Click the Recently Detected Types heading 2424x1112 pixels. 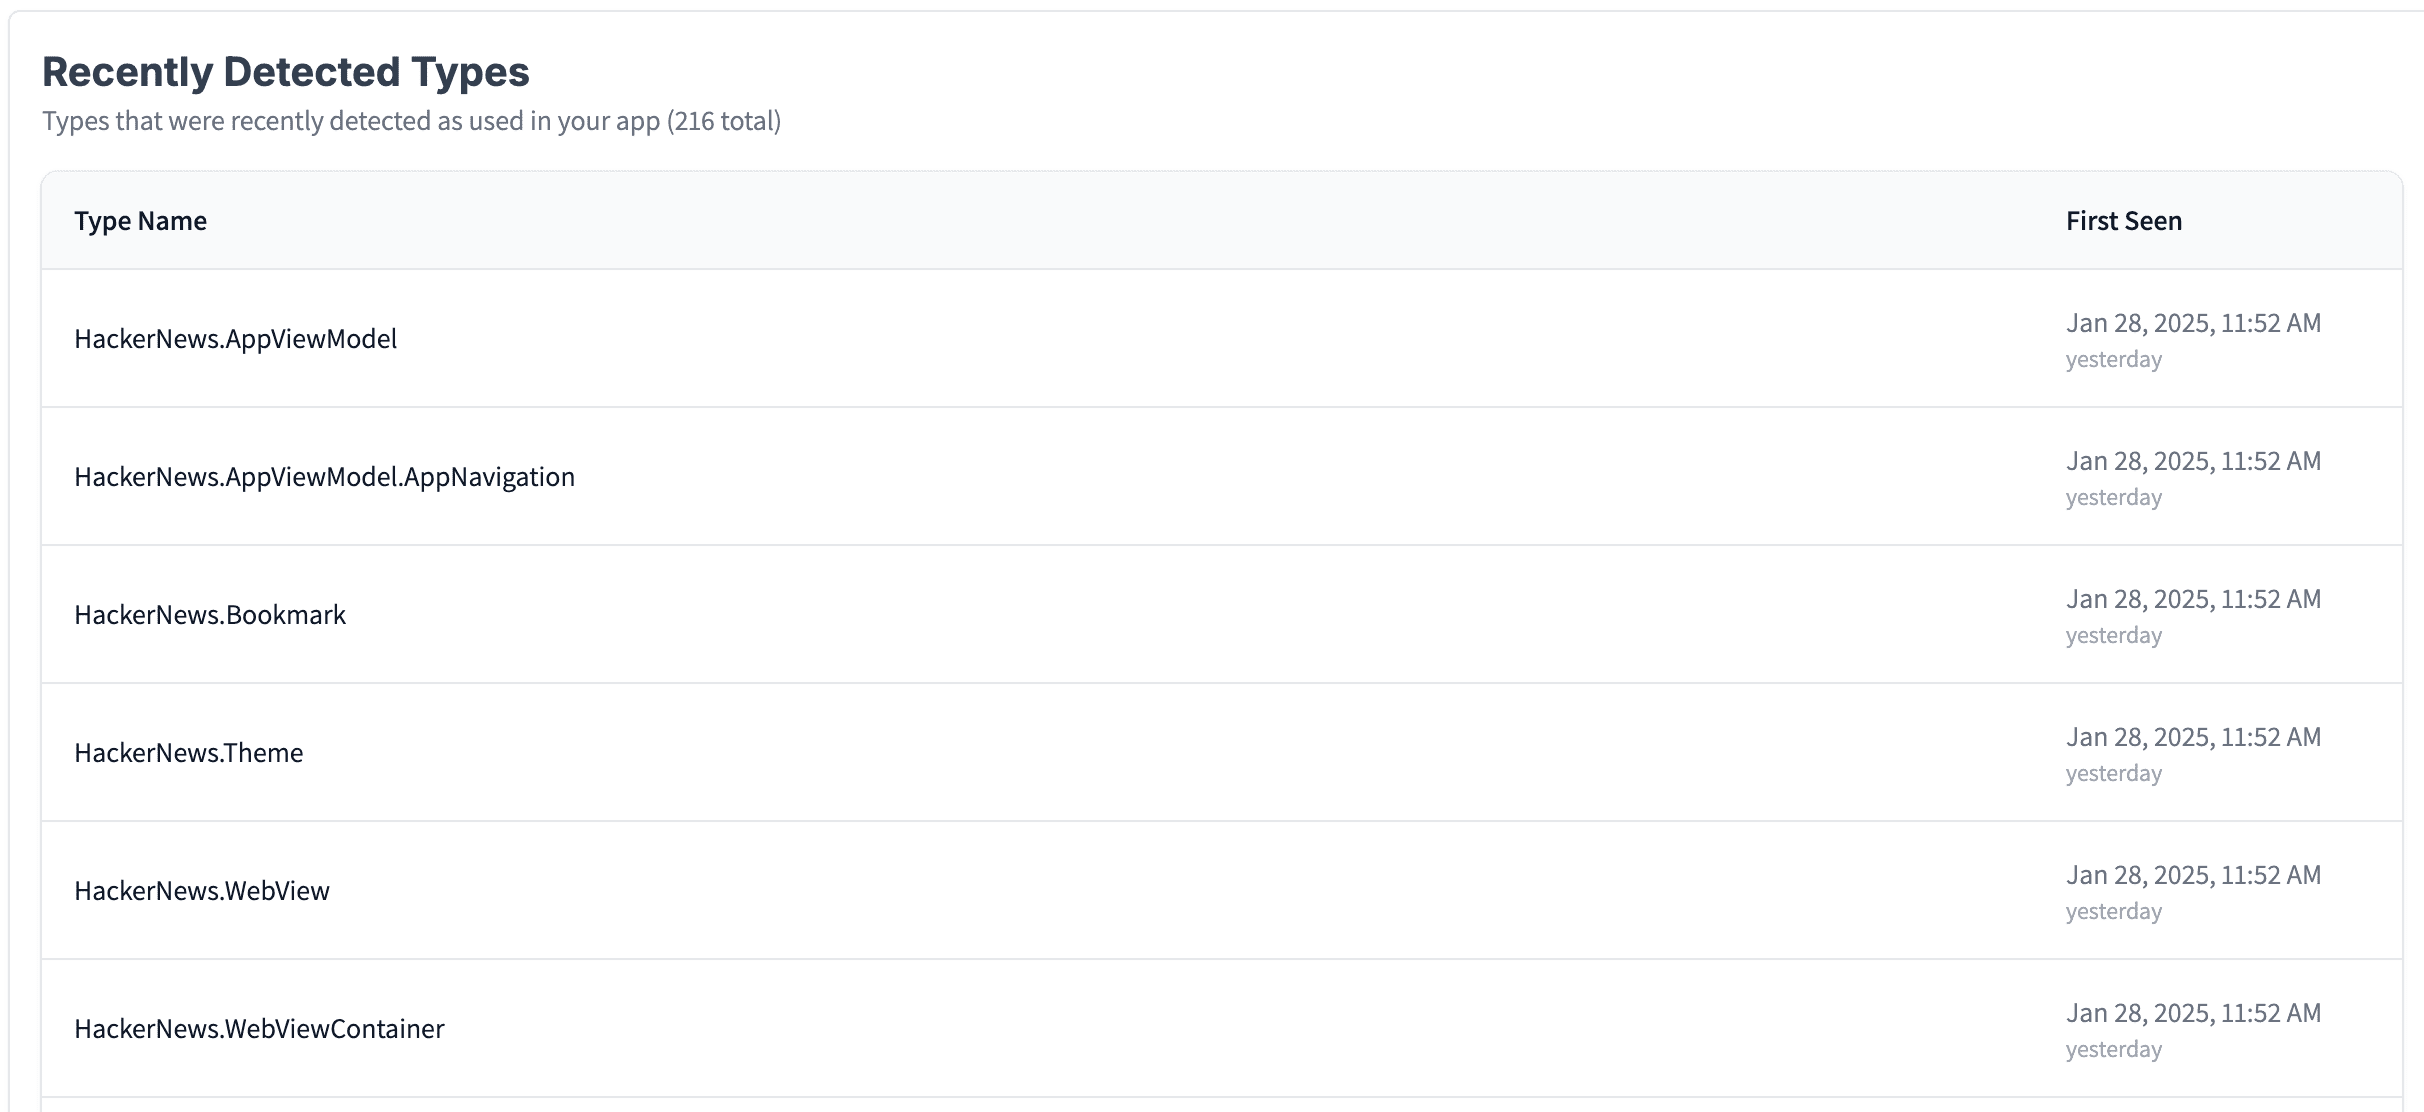[x=285, y=72]
